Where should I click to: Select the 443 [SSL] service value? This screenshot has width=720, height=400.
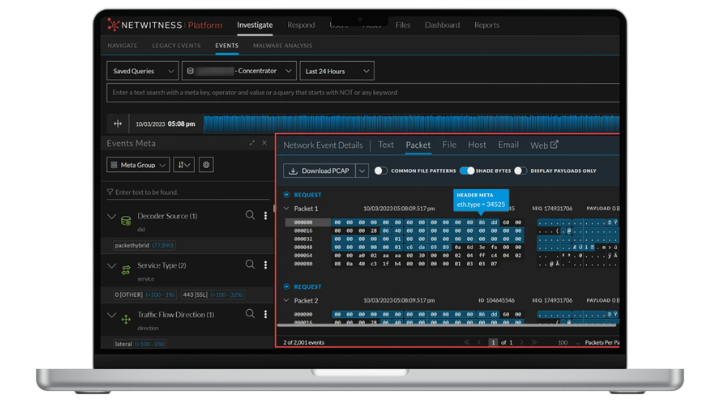tap(213, 294)
